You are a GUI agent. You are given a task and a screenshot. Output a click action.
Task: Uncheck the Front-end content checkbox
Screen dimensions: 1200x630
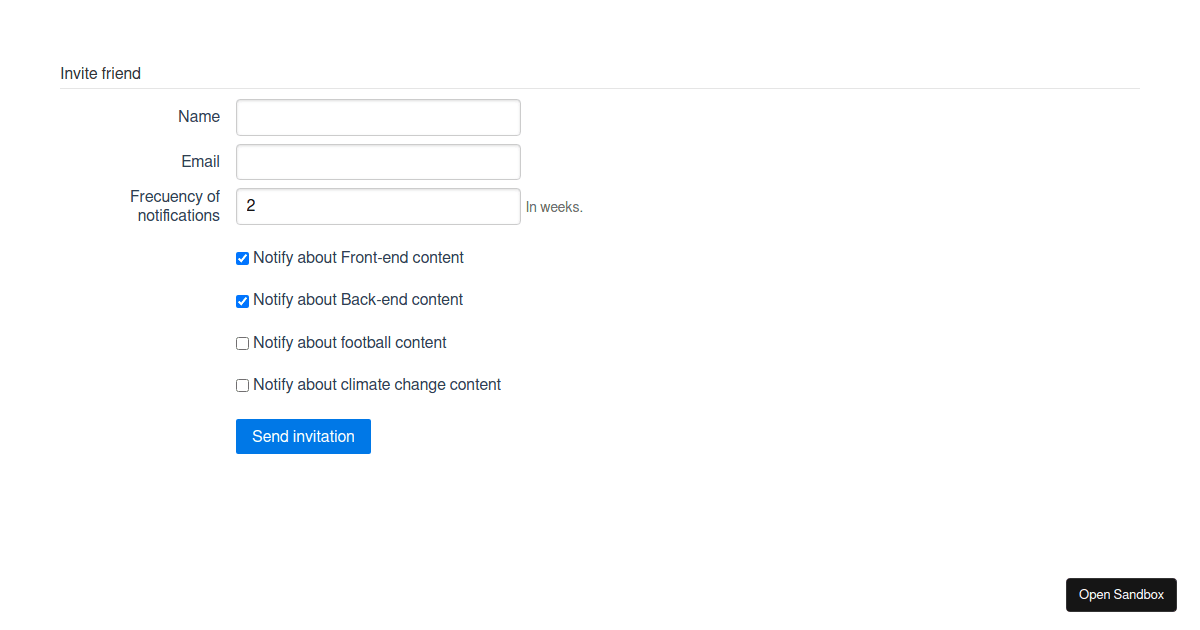pos(242,259)
